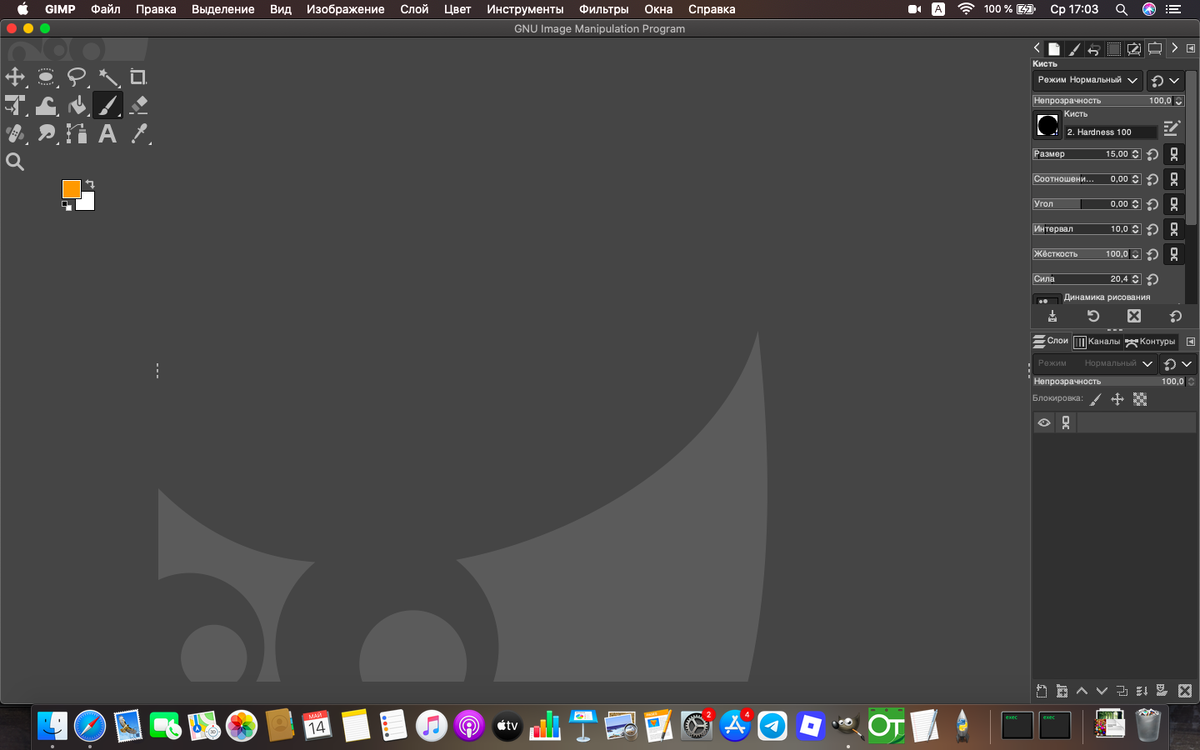Screen dimensions: 1200x750
Task: Pick the Eraser tool
Action: 139,105
